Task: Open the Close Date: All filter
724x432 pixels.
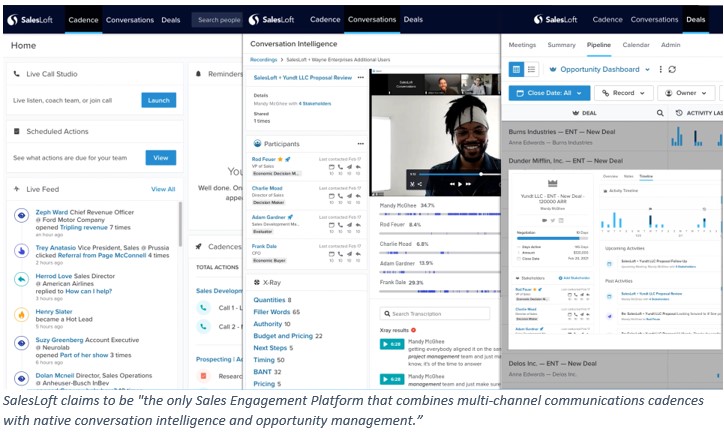Action: tap(549, 93)
